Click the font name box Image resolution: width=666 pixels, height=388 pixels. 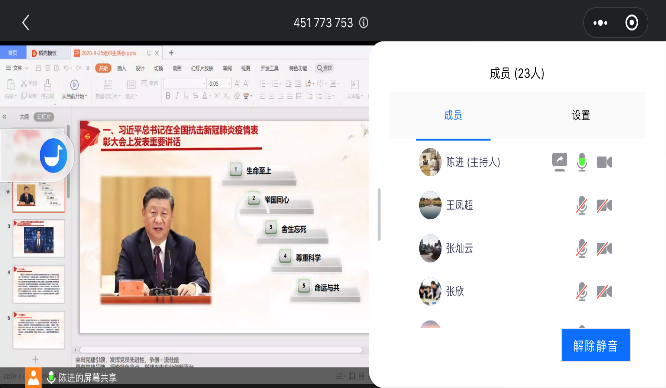pyautogui.click(x=184, y=83)
